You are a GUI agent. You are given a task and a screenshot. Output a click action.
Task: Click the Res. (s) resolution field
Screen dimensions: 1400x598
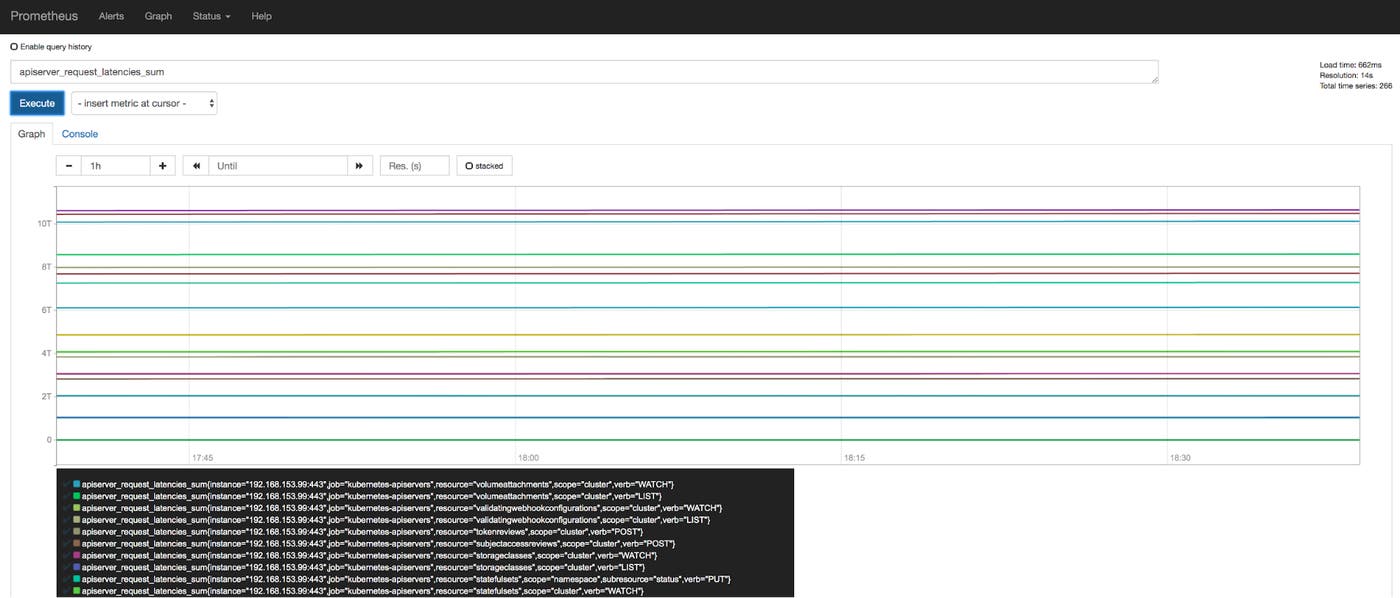(x=414, y=165)
